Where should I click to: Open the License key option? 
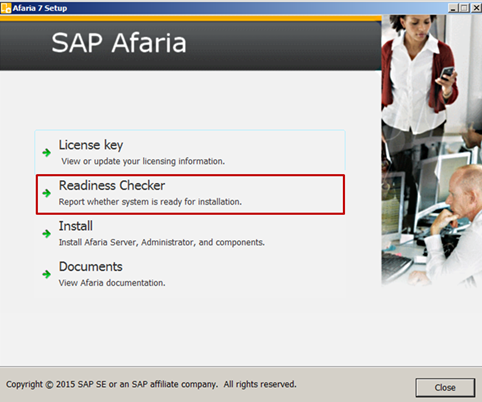pos(91,145)
